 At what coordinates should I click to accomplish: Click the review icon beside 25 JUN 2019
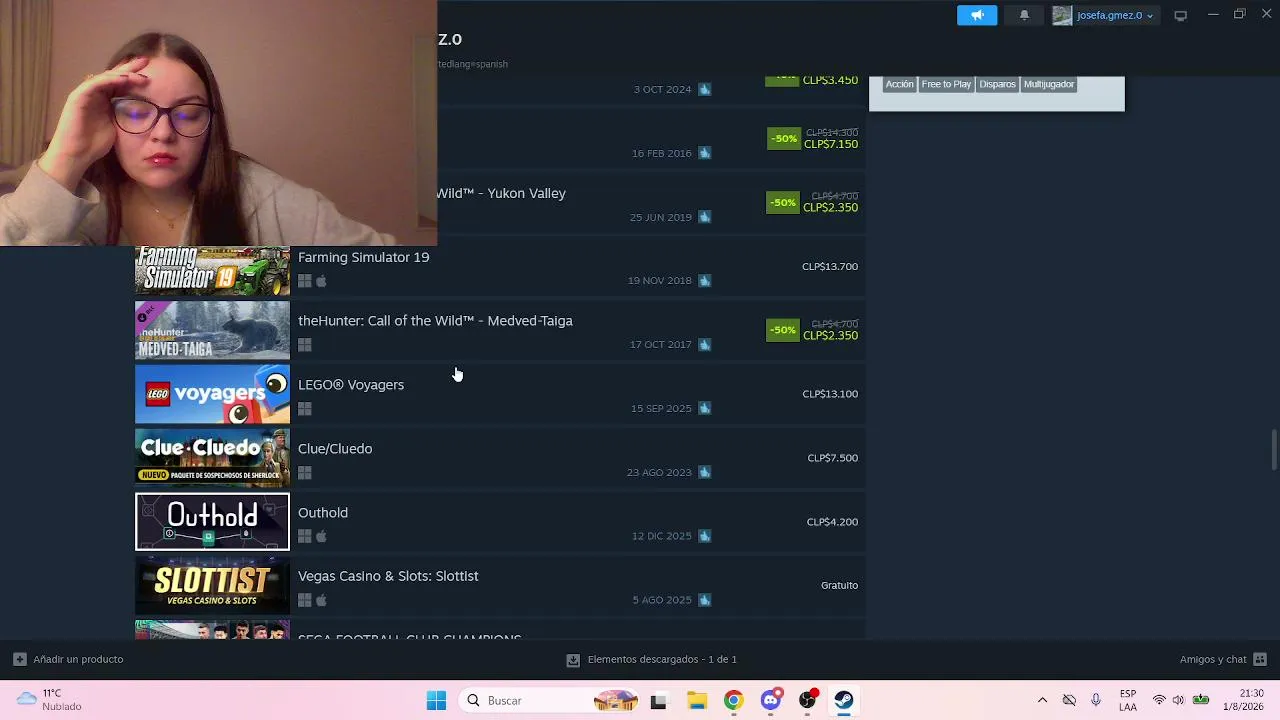point(705,217)
